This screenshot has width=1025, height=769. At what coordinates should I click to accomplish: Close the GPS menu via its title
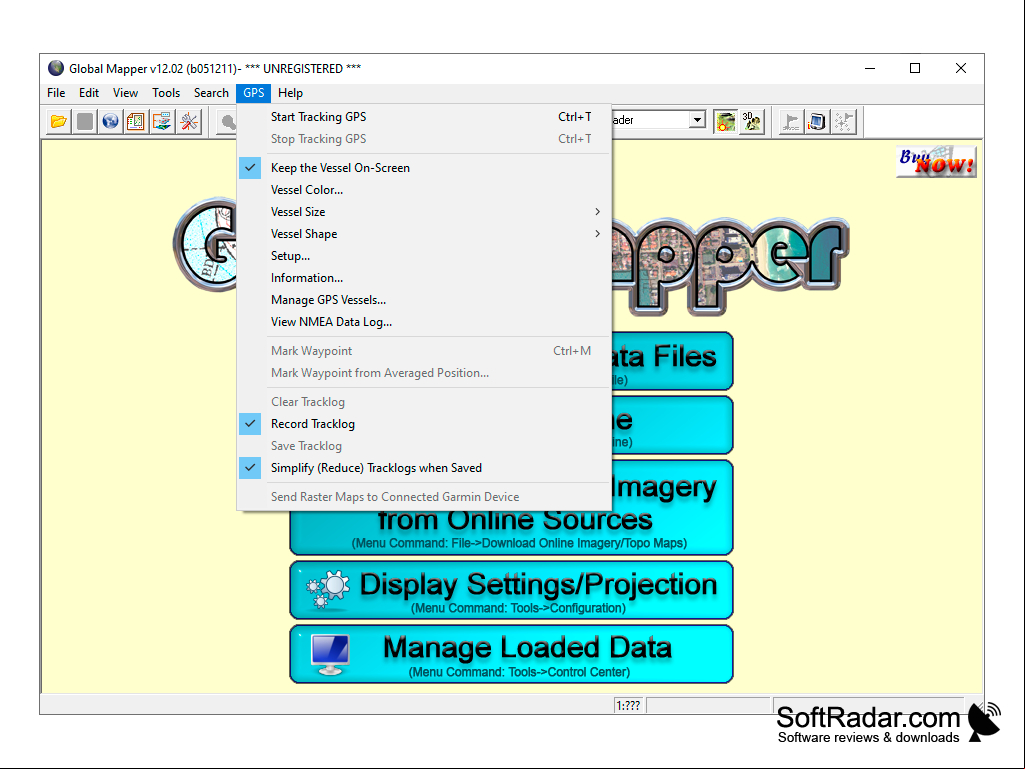tap(254, 93)
